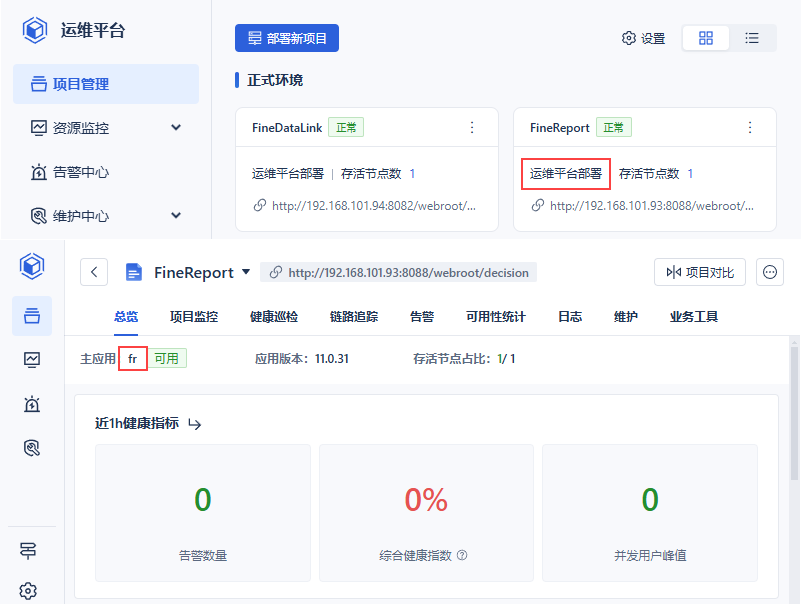
Task: Click the 综合健康指数 card
Action: pyautogui.click(x=426, y=513)
